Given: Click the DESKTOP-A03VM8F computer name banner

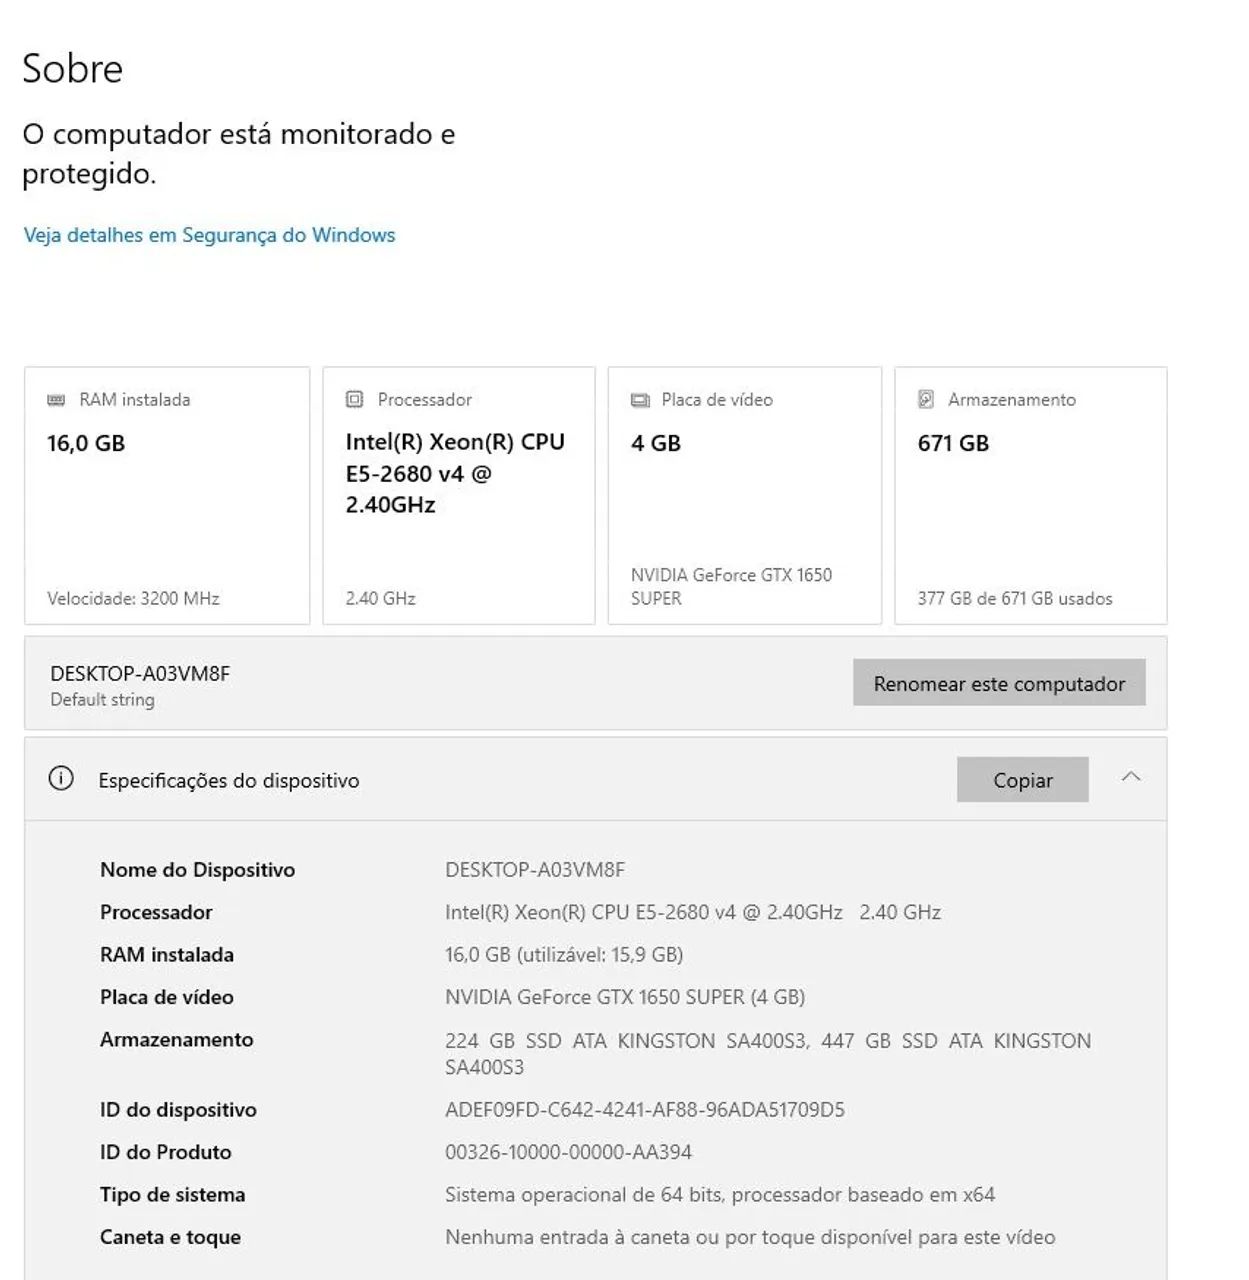Looking at the screenshot, I should [x=596, y=683].
